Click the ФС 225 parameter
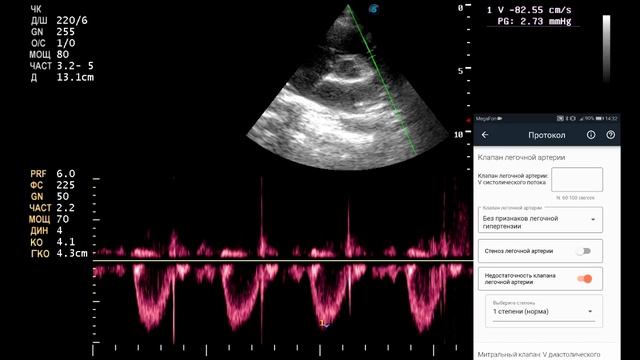 click(52, 185)
